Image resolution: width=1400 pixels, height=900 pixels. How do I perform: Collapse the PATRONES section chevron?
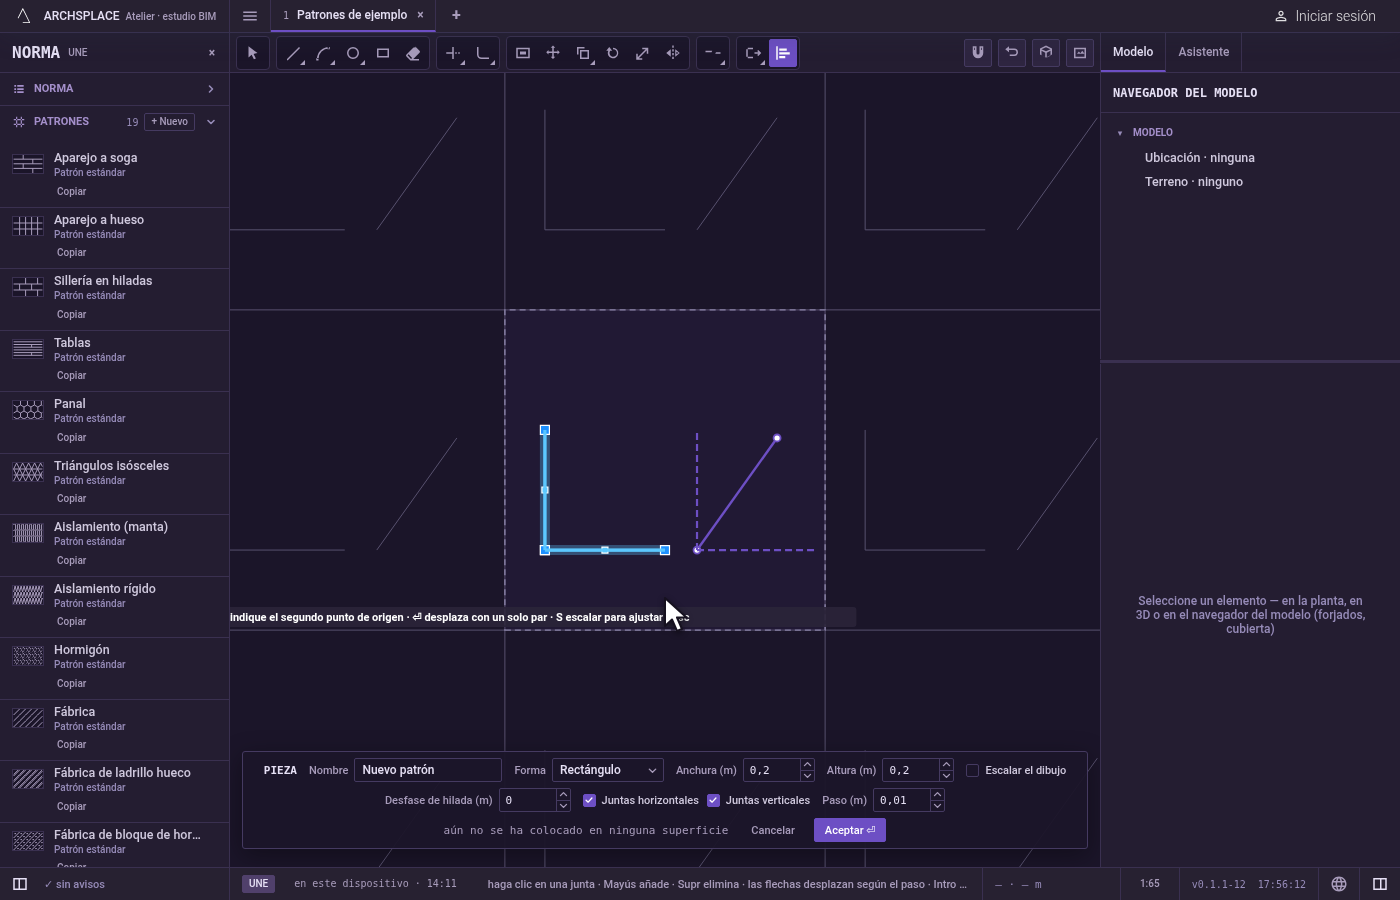[211, 122]
